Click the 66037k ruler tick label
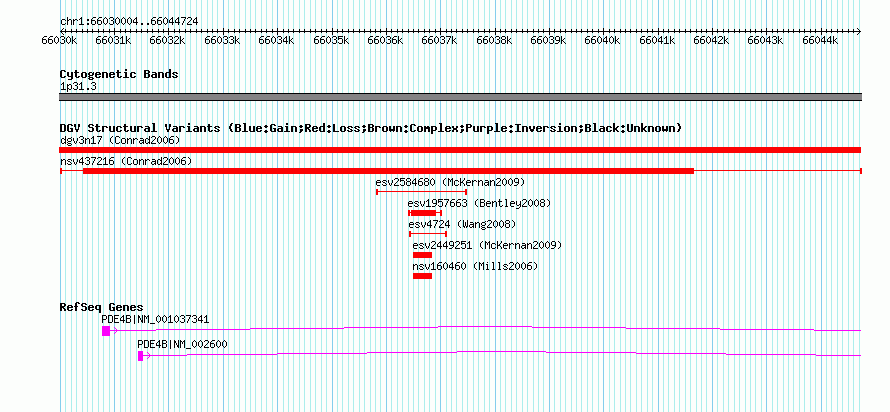 tap(440, 40)
